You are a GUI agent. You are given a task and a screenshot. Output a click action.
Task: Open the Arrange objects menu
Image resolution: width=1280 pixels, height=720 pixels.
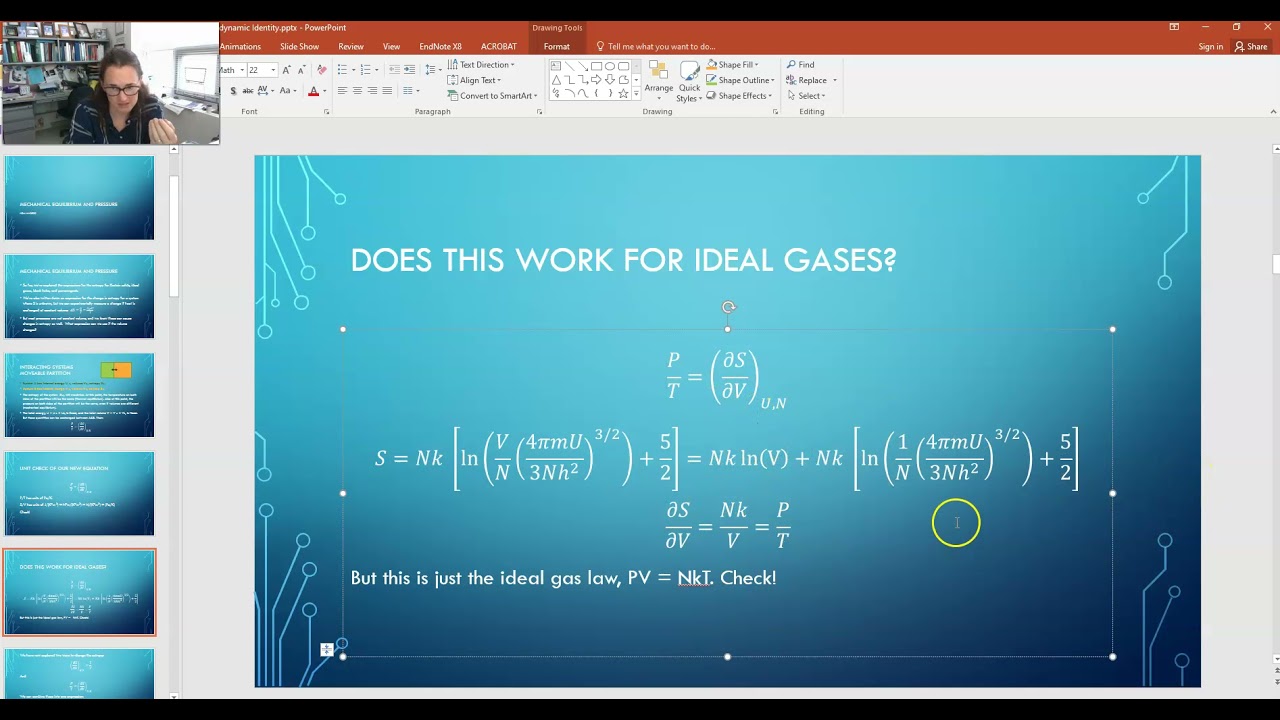click(x=659, y=81)
